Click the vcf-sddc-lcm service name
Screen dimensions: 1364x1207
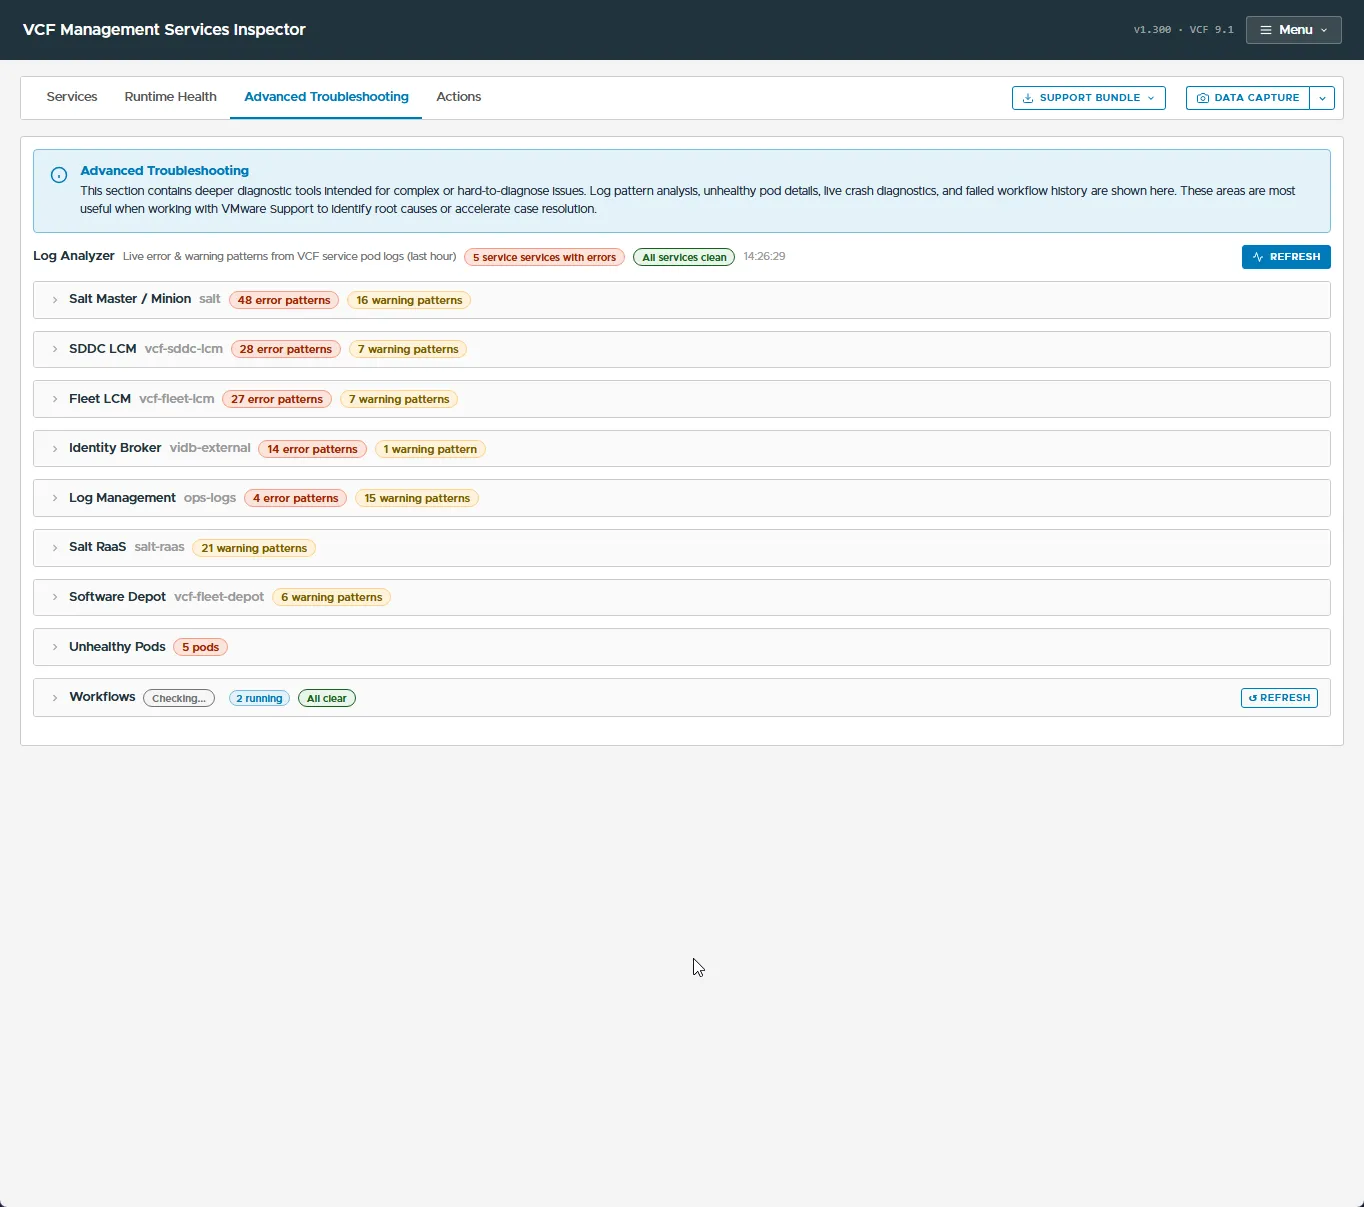click(184, 349)
